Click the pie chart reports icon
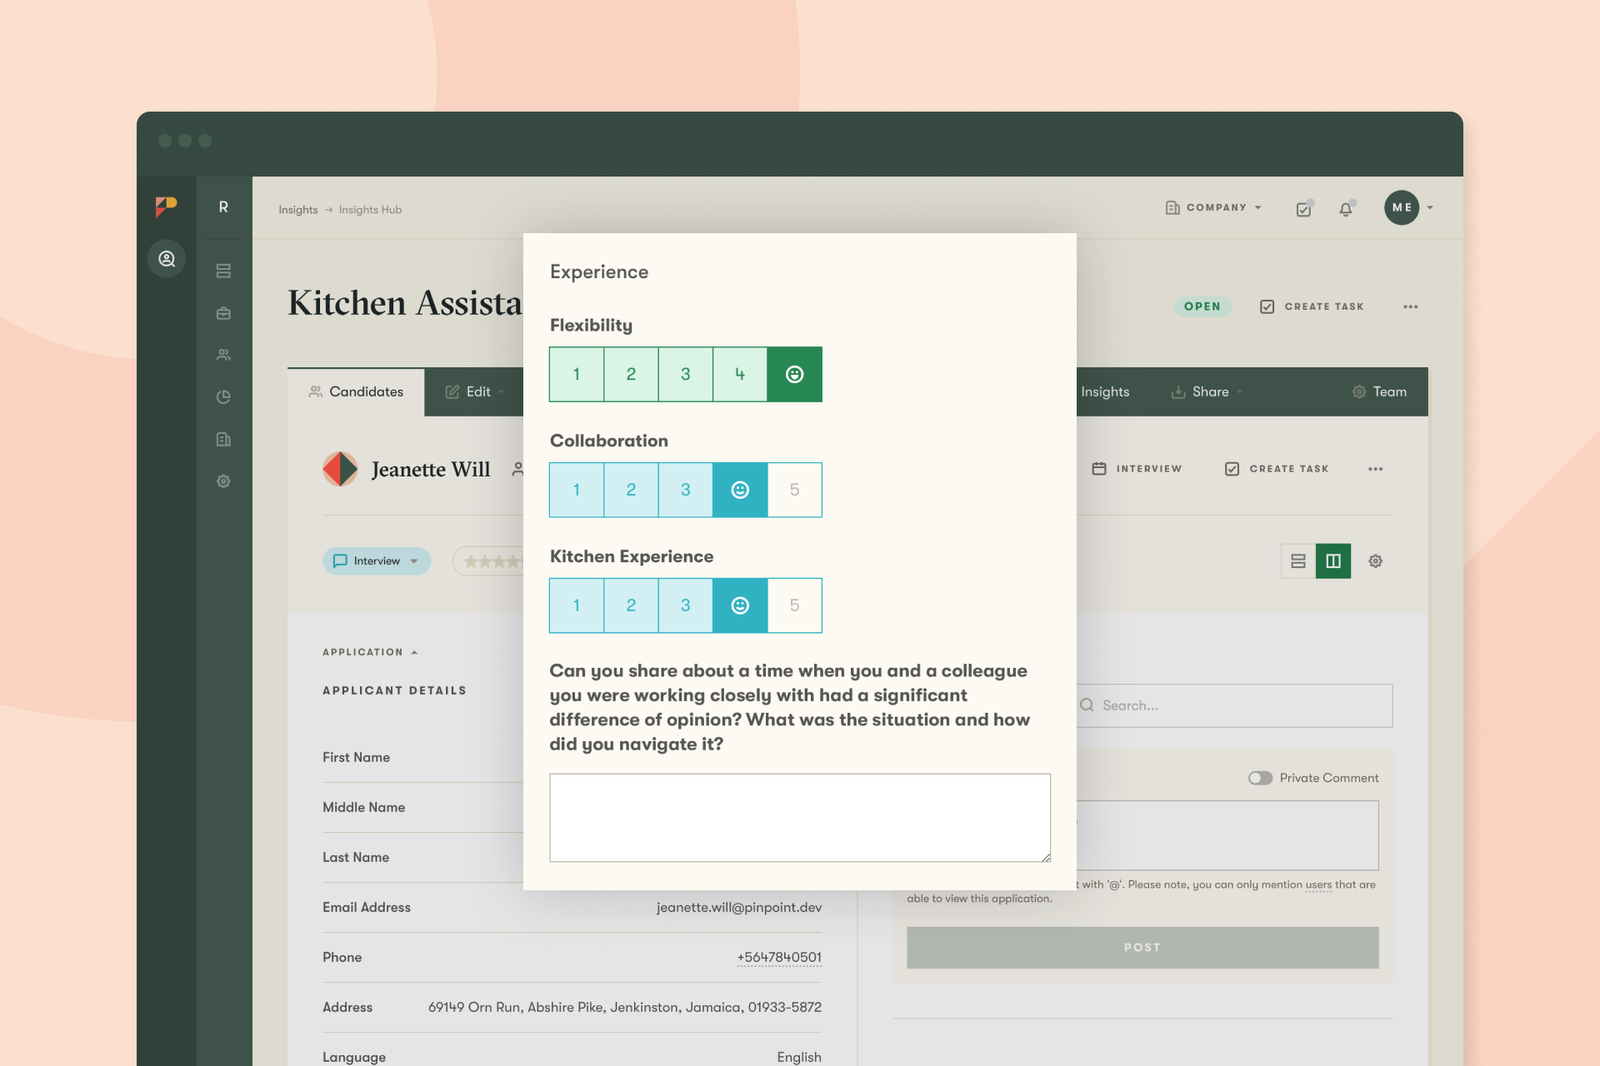Image resolution: width=1600 pixels, height=1066 pixels. click(224, 397)
